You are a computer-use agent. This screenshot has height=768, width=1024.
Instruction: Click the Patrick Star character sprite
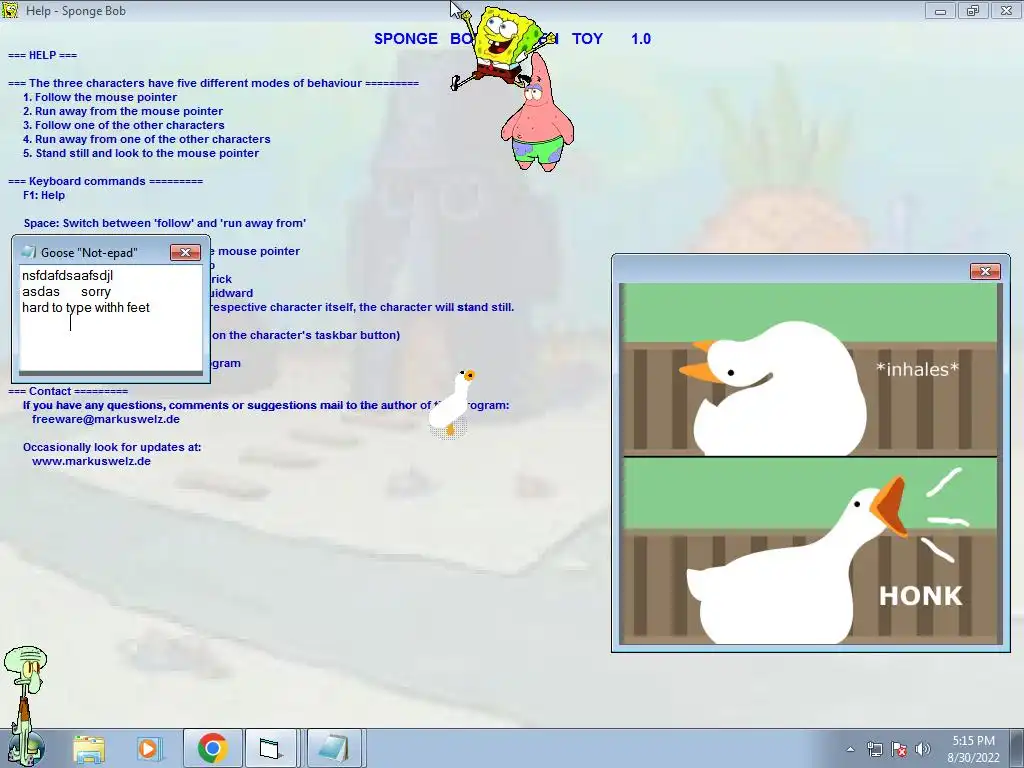[537, 114]
